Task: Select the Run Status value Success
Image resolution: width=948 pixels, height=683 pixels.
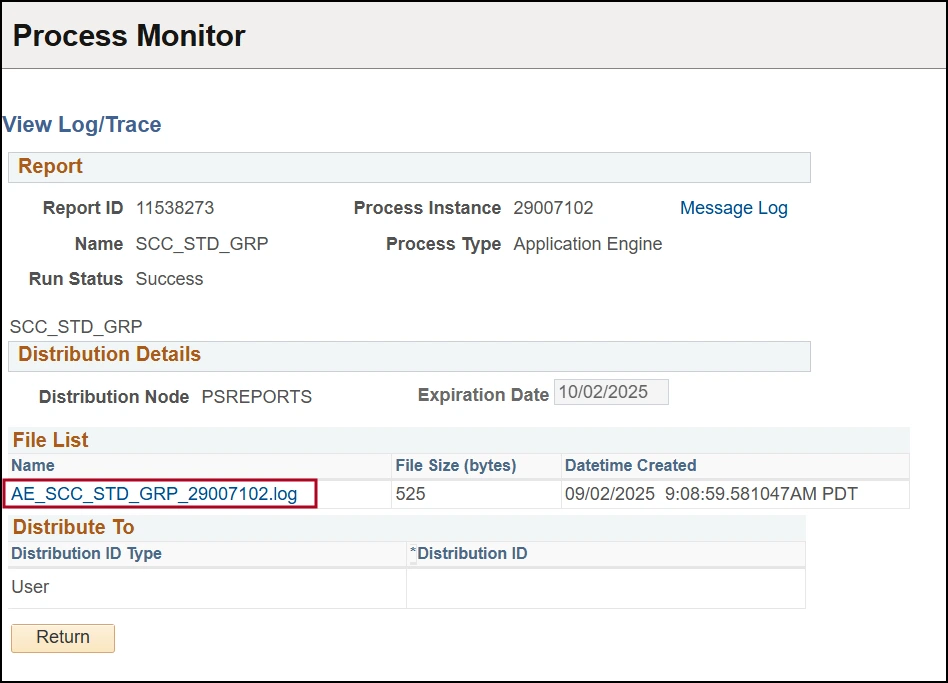Action: tap(169, 279)
